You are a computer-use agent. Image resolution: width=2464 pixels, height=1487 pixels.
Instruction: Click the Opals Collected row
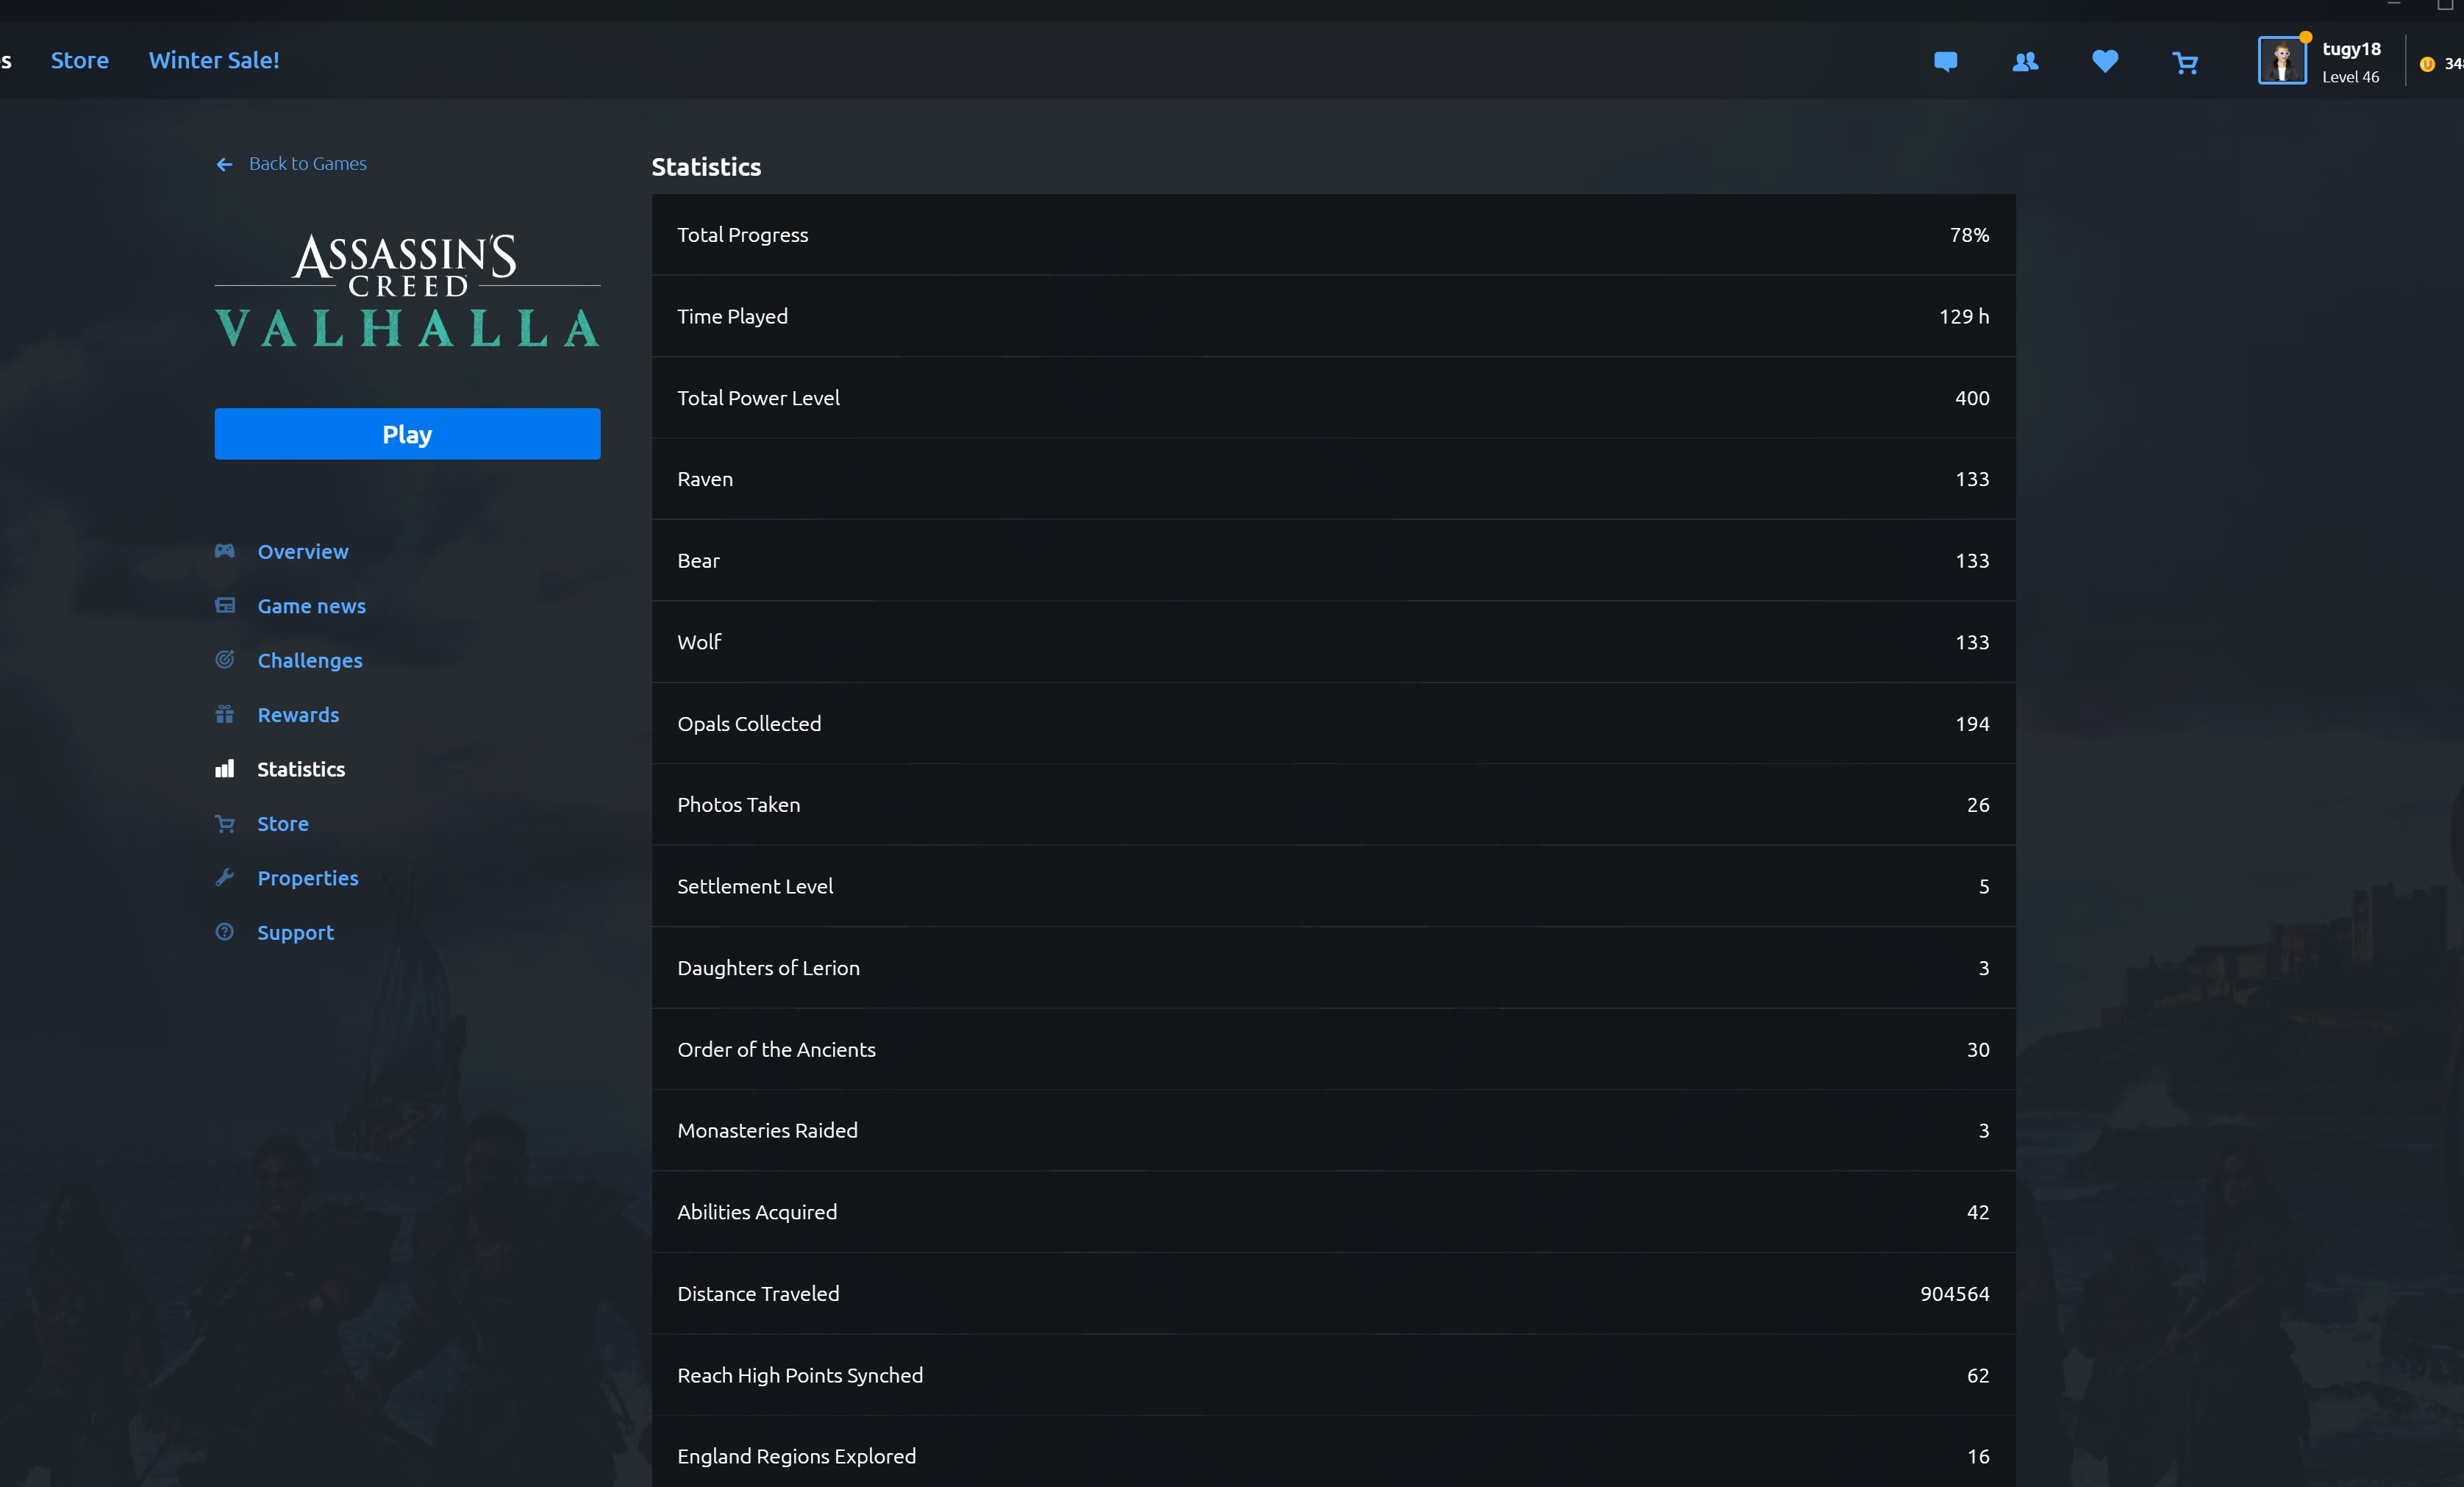(1333, 724)
